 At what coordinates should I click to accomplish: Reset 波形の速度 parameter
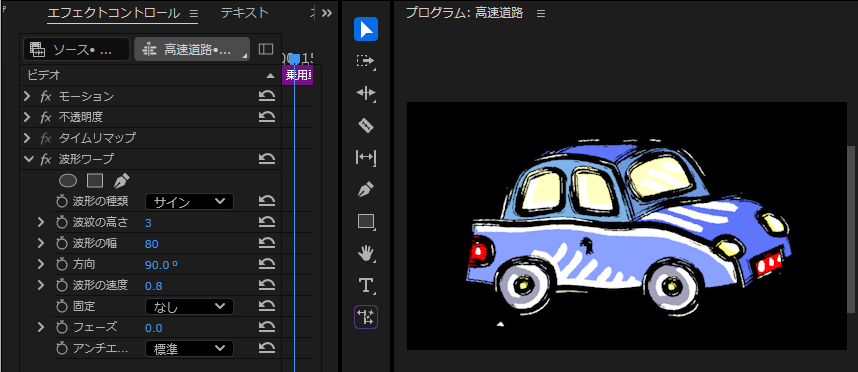(266, 285)
